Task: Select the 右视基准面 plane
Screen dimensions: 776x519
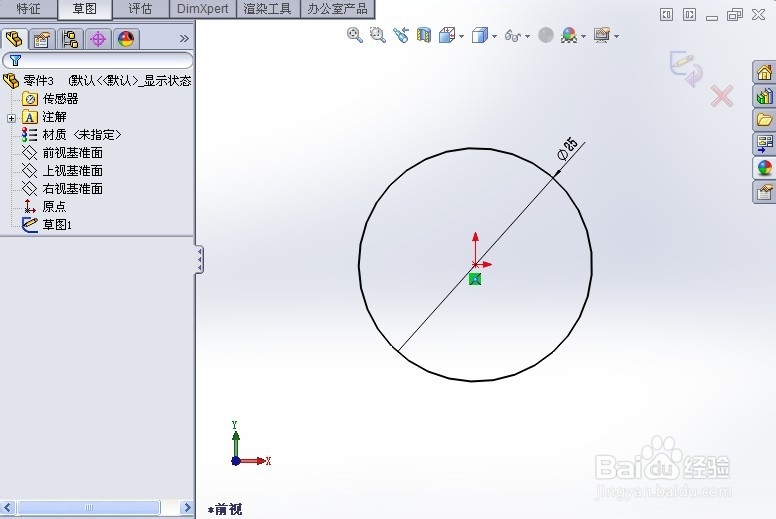Action: tap(62, 189)
